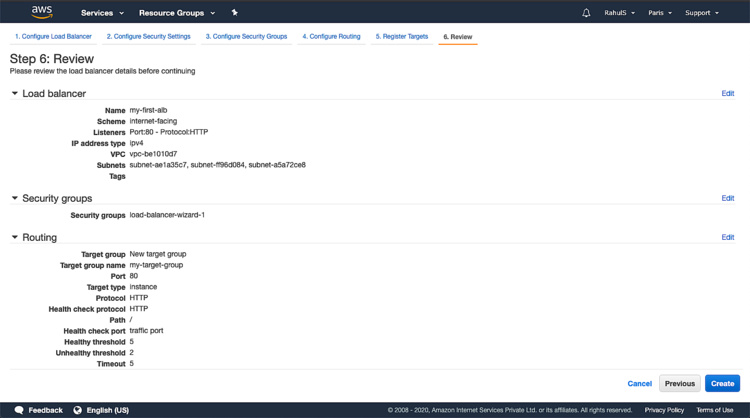Click the Feedback speech bubble icon
The height and width of the screenshot is (418, 750).
click(x=19, y=410)
